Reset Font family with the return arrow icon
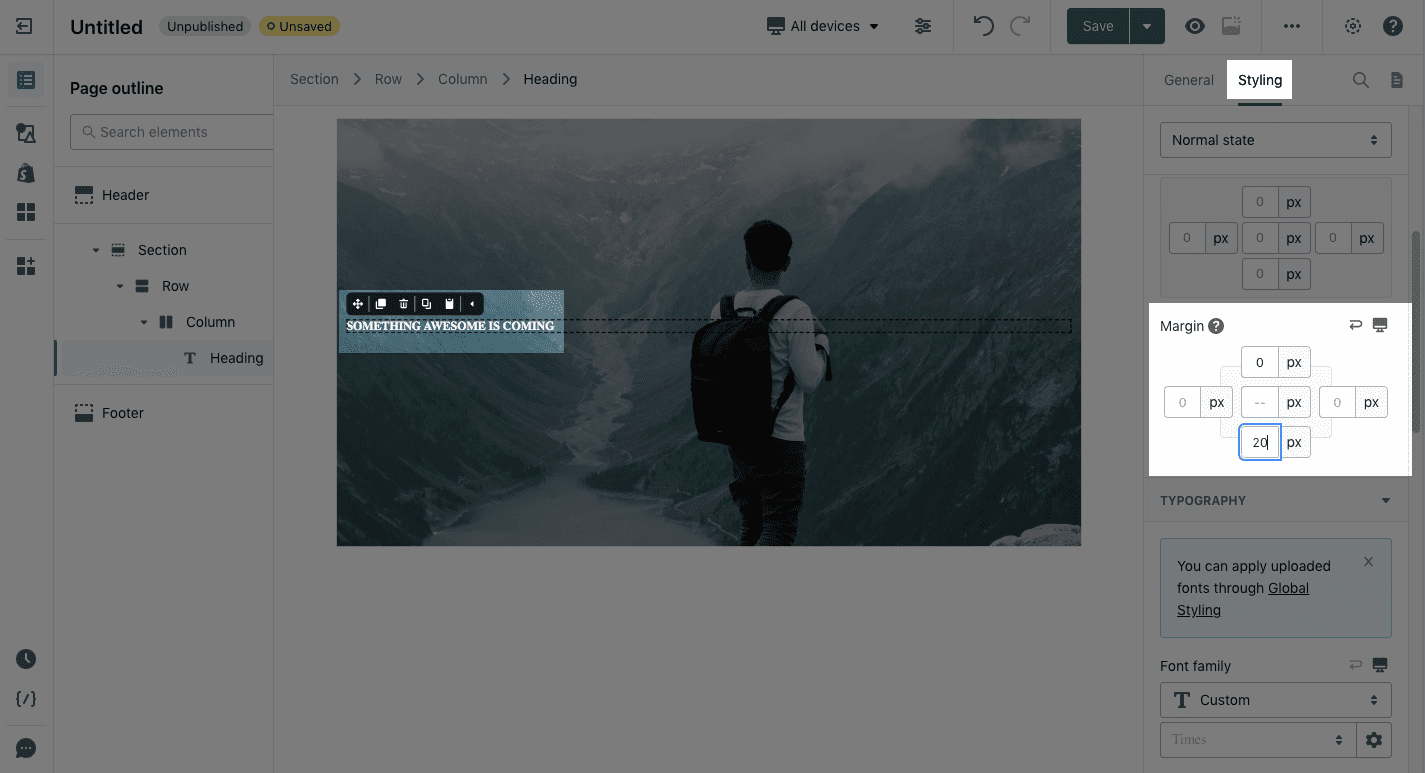The width and height of the screenshot is (1425, 773). pyautogui.click(x=1356, y=665)
